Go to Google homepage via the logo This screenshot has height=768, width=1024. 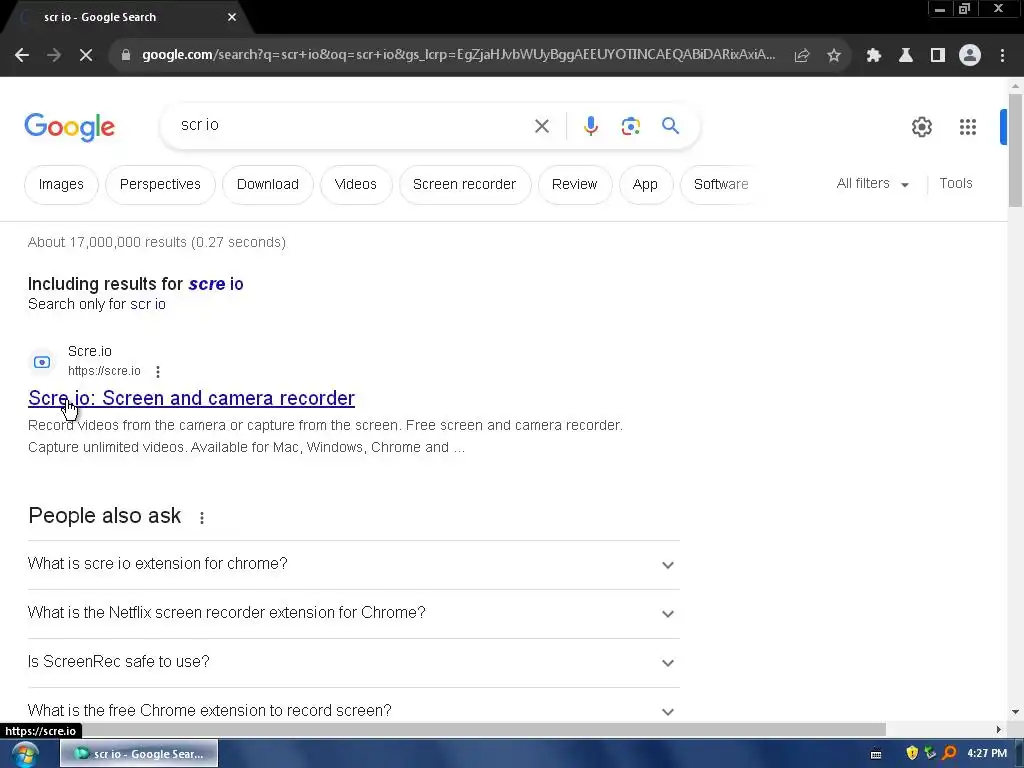69,127
